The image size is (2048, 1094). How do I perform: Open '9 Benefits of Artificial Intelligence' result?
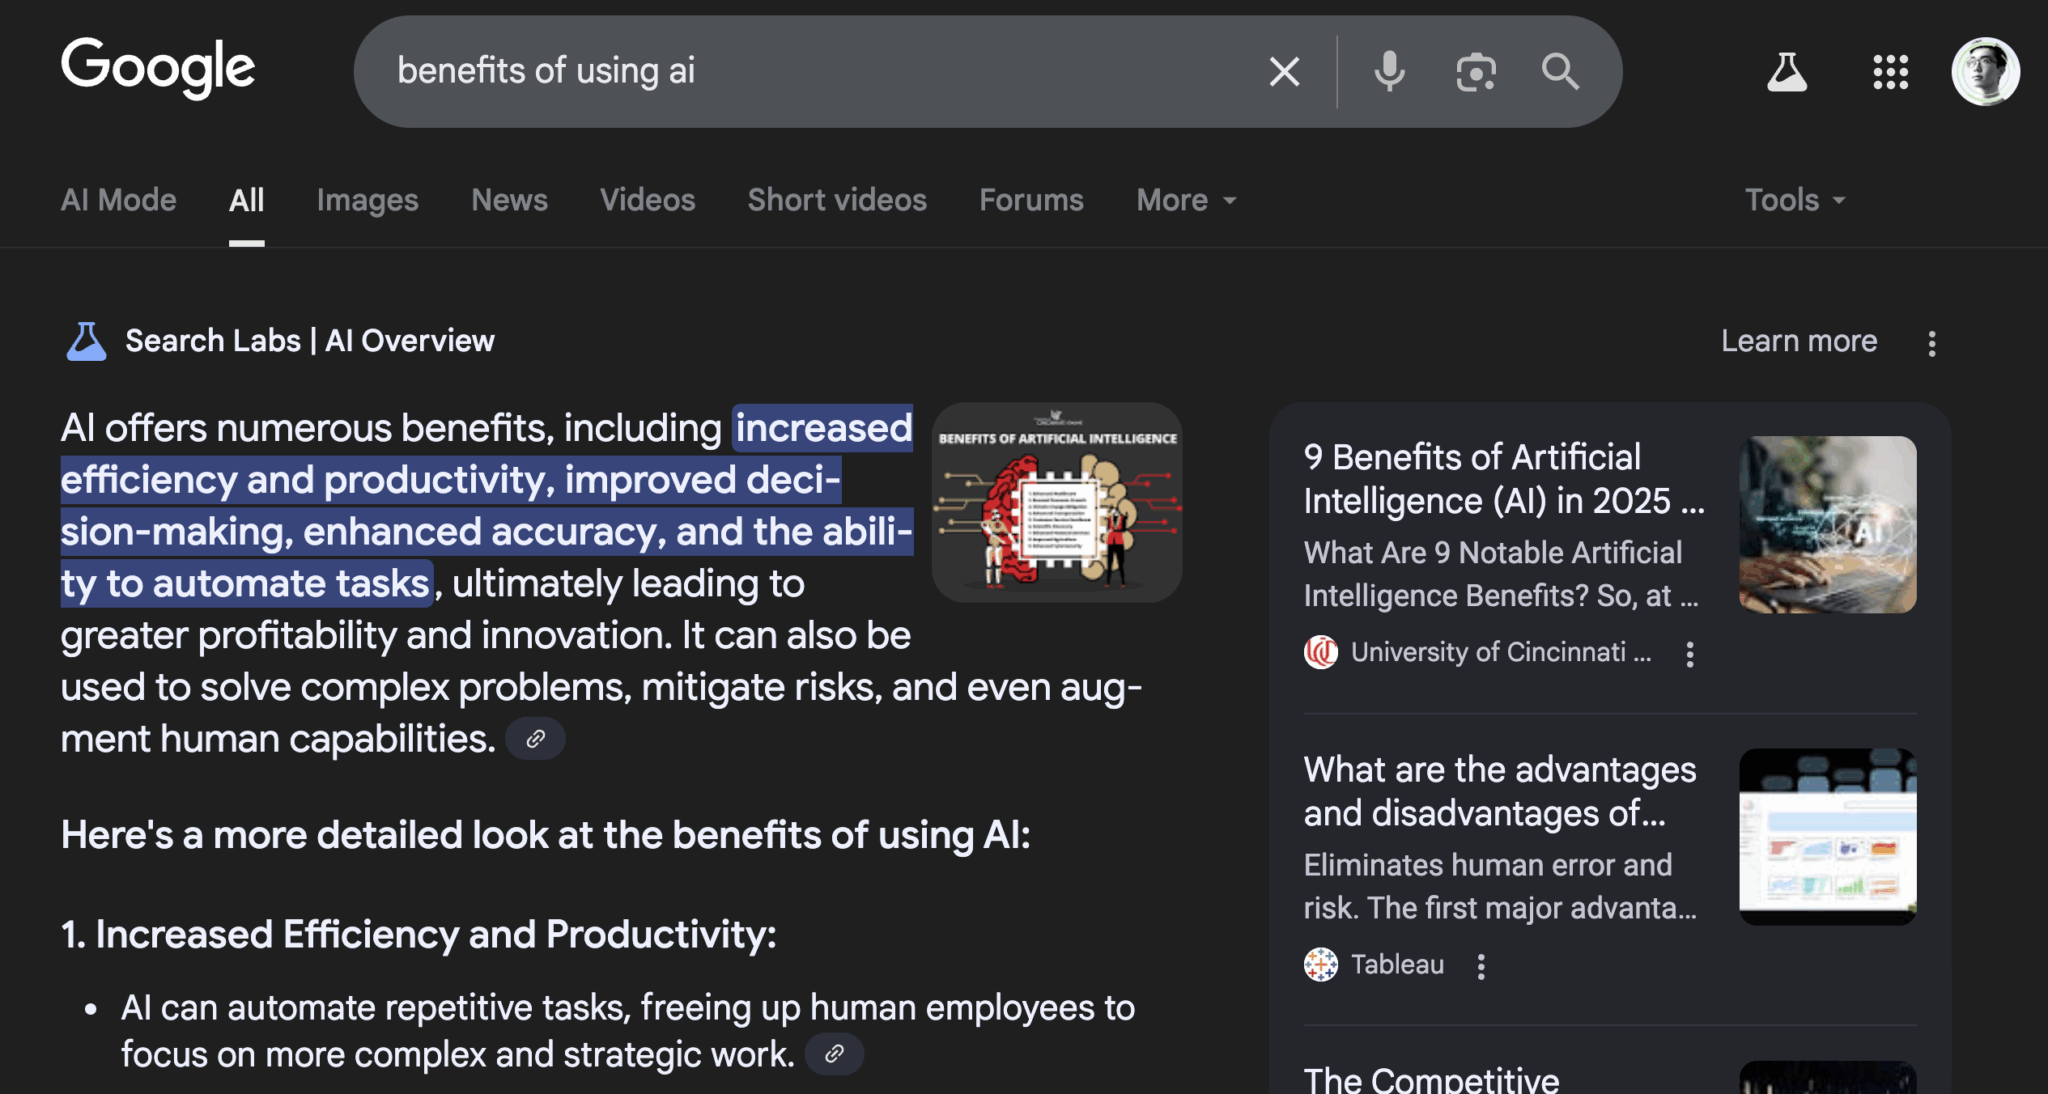[x=1503, y=479]
